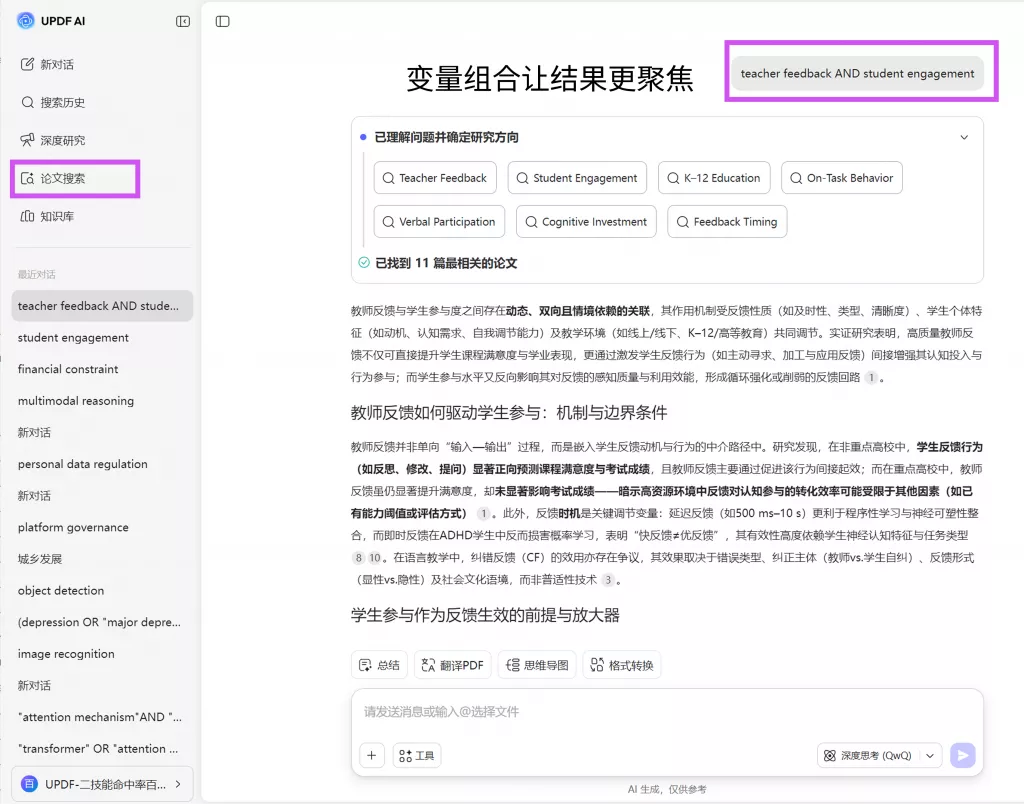
Task: Open 知识库 knowledge base
Action: point(57,216)
